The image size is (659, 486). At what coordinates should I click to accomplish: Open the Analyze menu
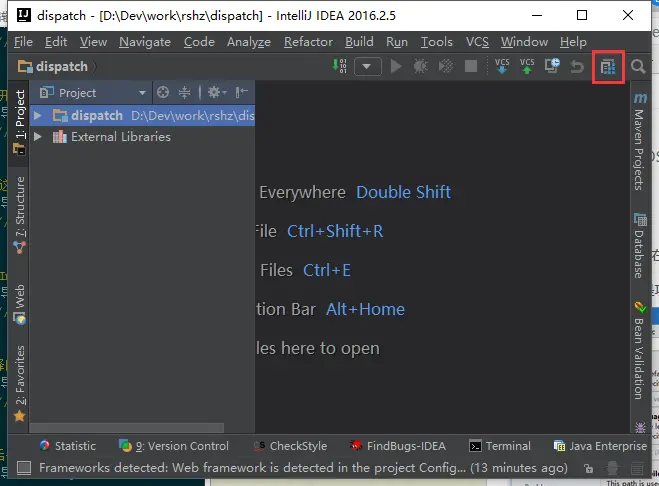point(249,42)
